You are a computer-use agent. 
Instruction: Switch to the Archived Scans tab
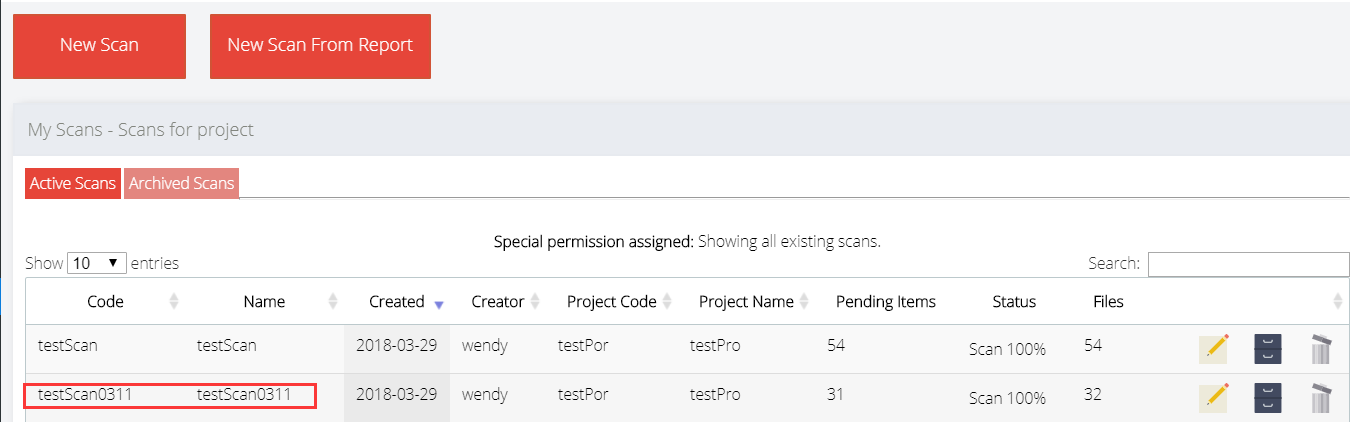click(x=182, y=183)
